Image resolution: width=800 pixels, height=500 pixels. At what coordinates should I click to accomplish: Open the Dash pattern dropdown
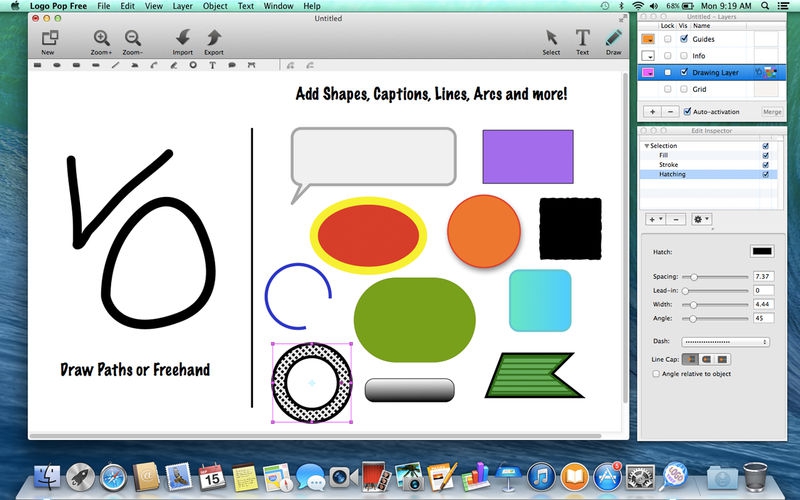point(726,341)
